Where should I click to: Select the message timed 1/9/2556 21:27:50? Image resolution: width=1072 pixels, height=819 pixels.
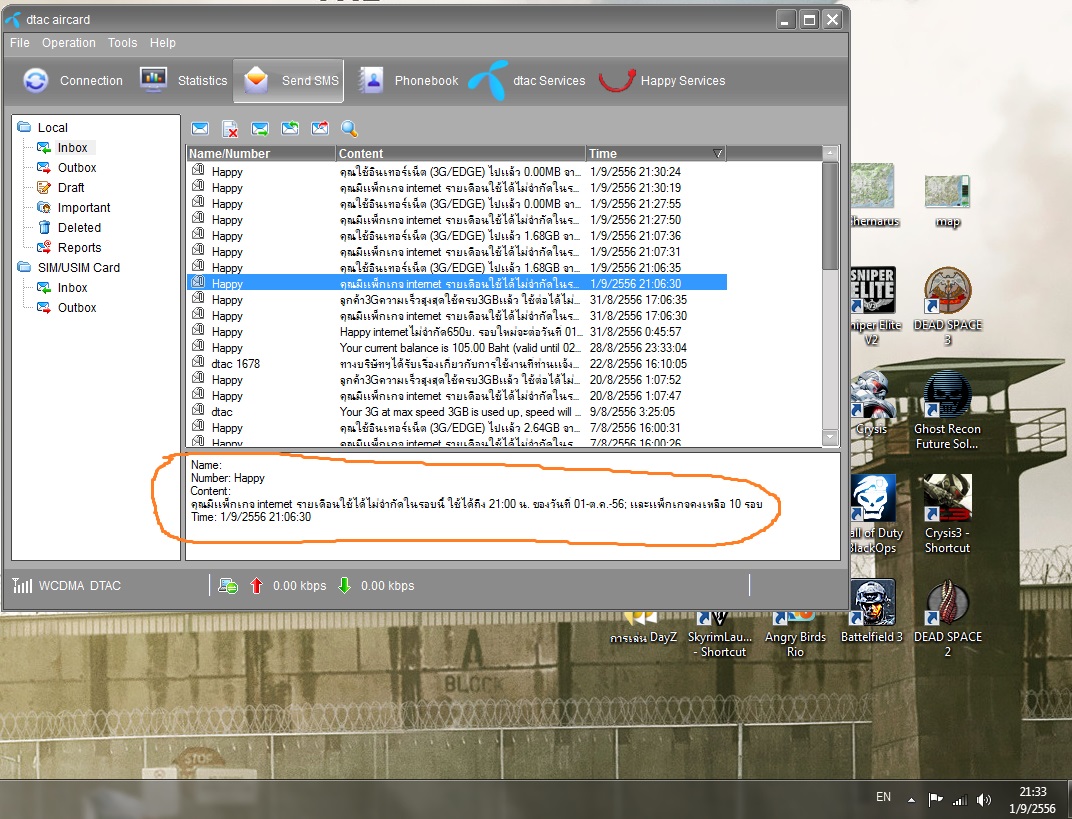coord(457,219)
